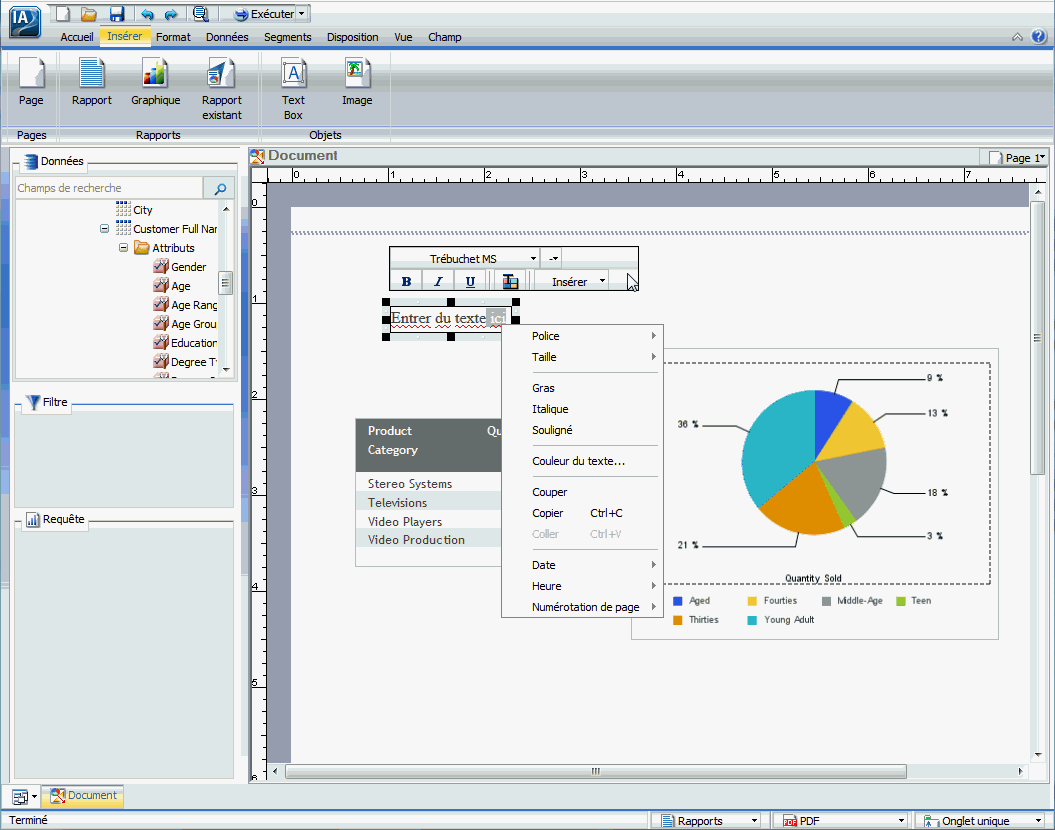The image size is (1055, 830).
Task: Switch to the Format tab
Action: (x=173, y=37)
